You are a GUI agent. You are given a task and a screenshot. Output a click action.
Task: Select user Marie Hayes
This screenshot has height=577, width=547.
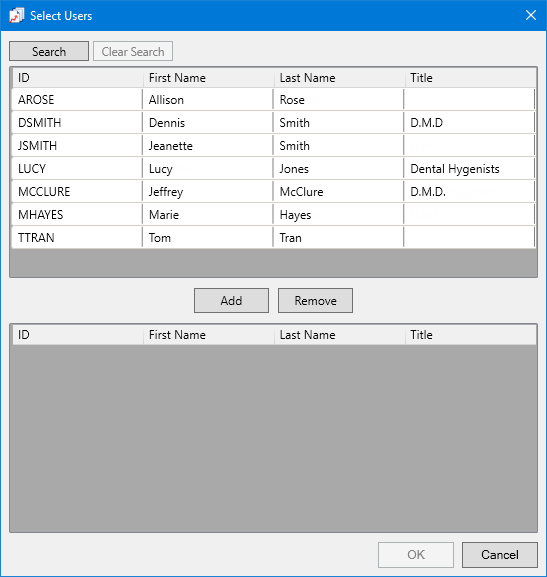273,215
